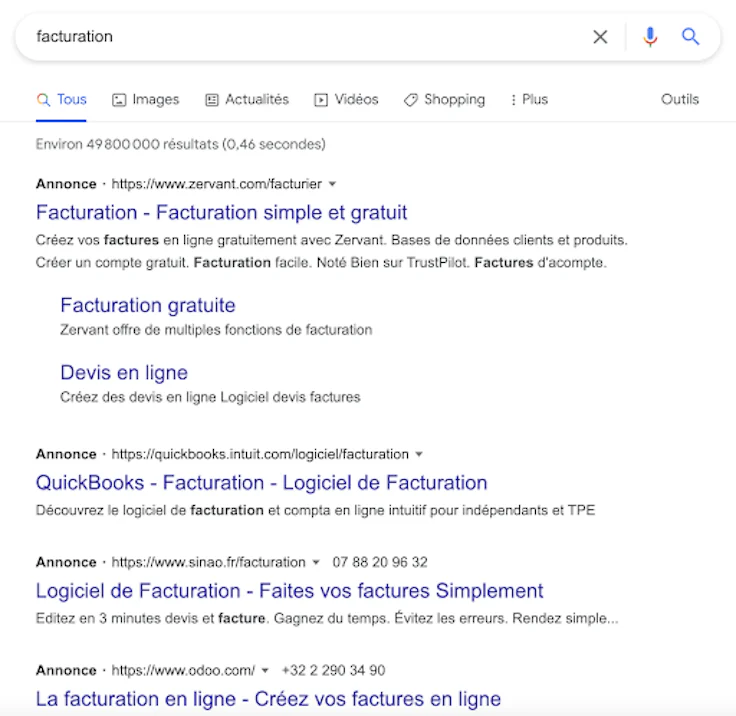Click the Shopping tag icon
Viewport: 736px width, 716px height.
coord(411,100)
